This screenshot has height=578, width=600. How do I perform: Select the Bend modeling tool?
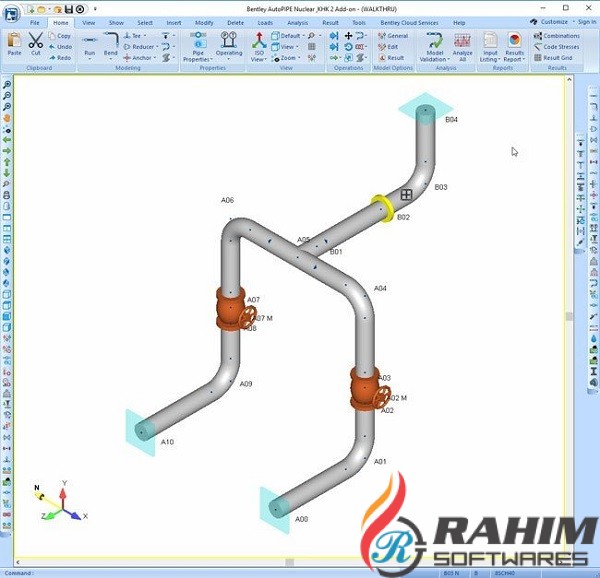[x=111, y=47]
